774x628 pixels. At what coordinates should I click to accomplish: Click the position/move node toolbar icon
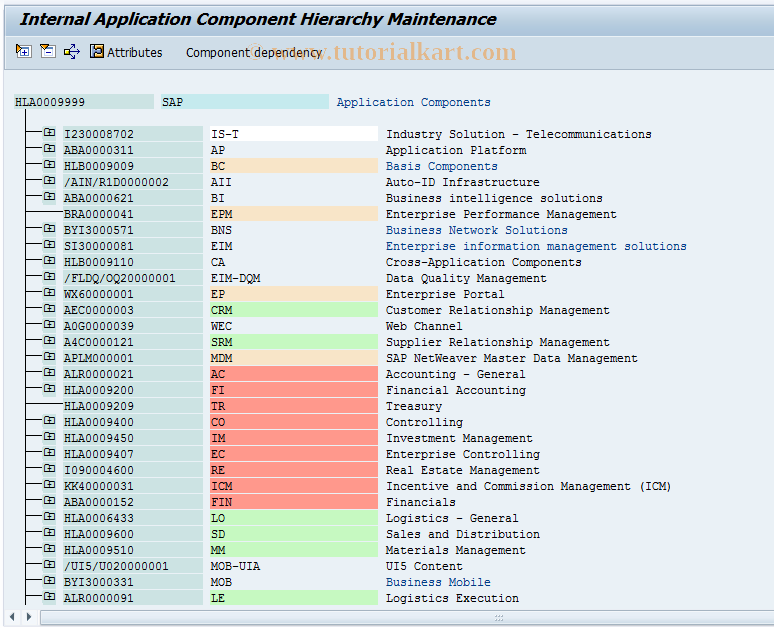[72, 51]
